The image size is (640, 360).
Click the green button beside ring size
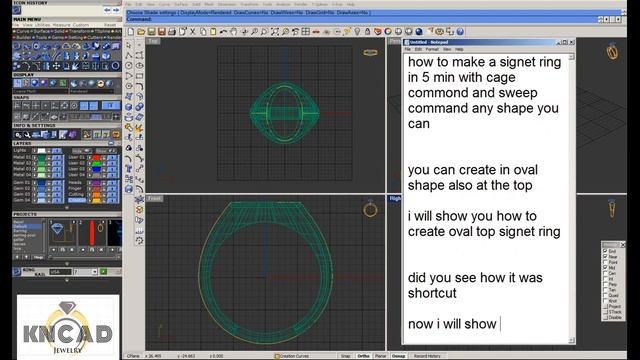[103, 271]
